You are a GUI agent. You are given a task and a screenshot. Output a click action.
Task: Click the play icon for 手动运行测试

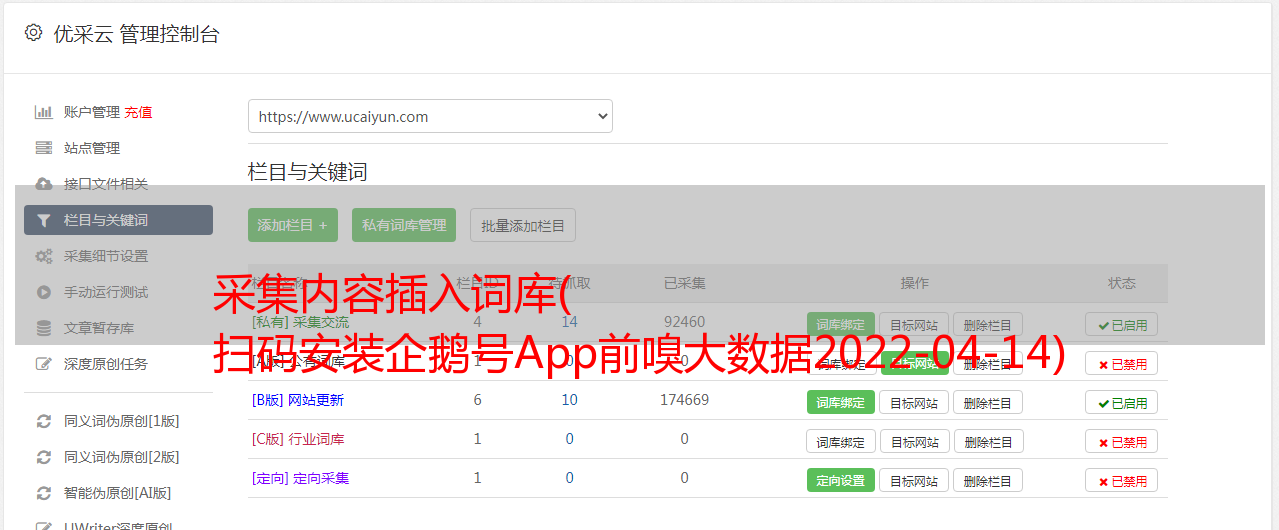44,292
